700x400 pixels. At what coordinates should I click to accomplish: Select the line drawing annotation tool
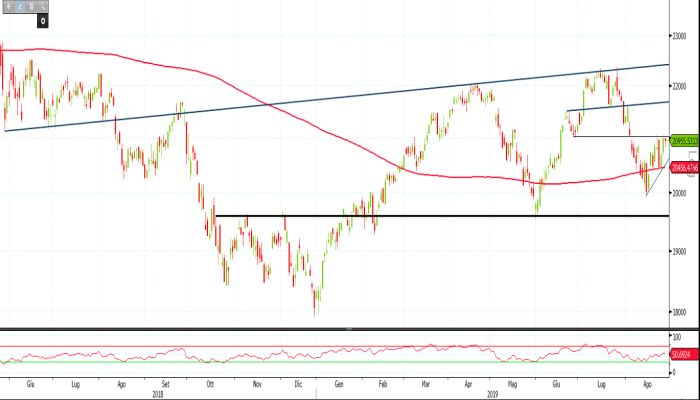tap(20, 6)
